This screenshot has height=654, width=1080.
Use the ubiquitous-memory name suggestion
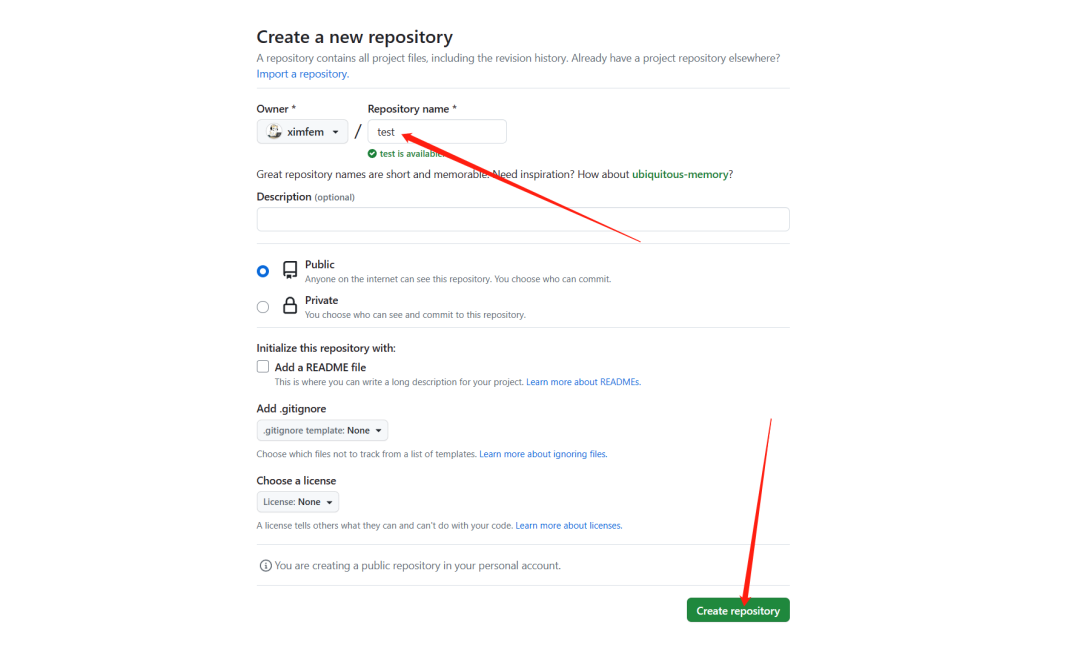point(680,174)
